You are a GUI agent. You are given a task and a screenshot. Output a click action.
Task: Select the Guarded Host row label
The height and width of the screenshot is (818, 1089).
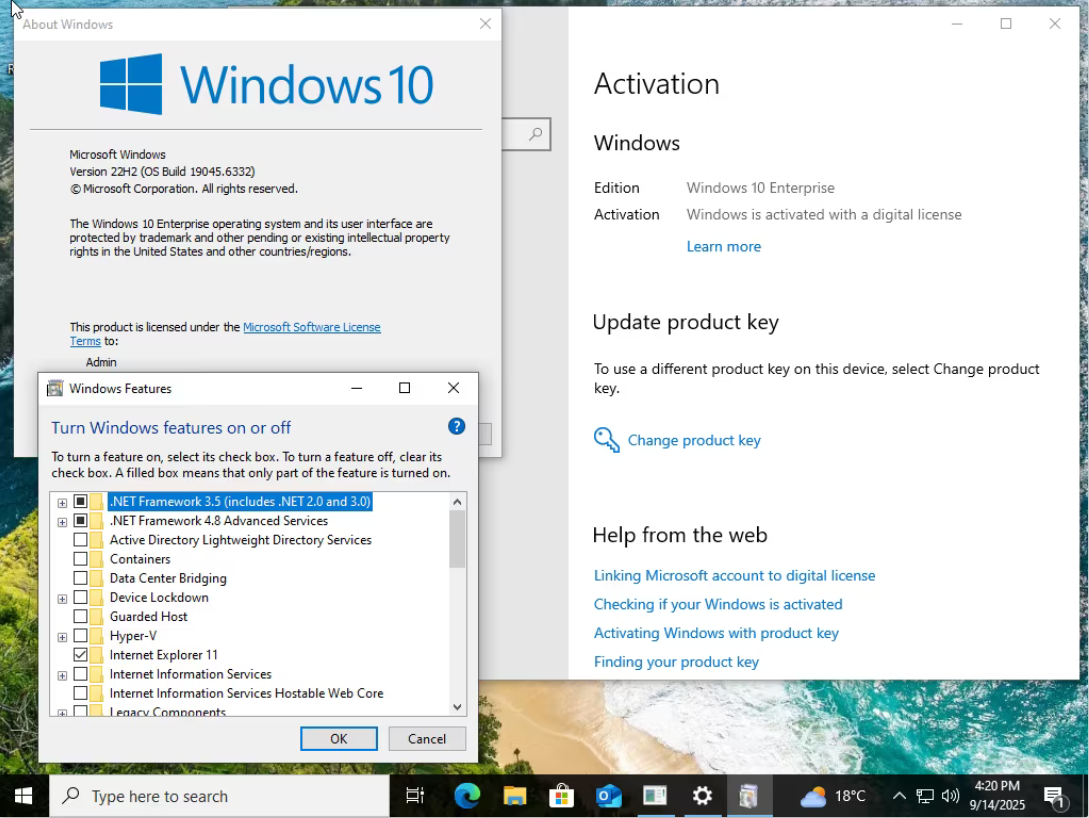(x=149, y=617)
